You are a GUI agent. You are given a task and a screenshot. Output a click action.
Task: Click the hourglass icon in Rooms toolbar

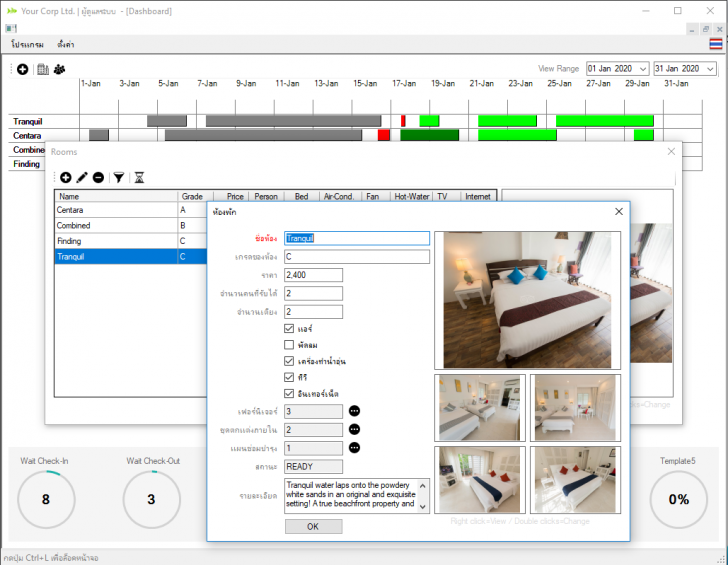click(139, 177)
